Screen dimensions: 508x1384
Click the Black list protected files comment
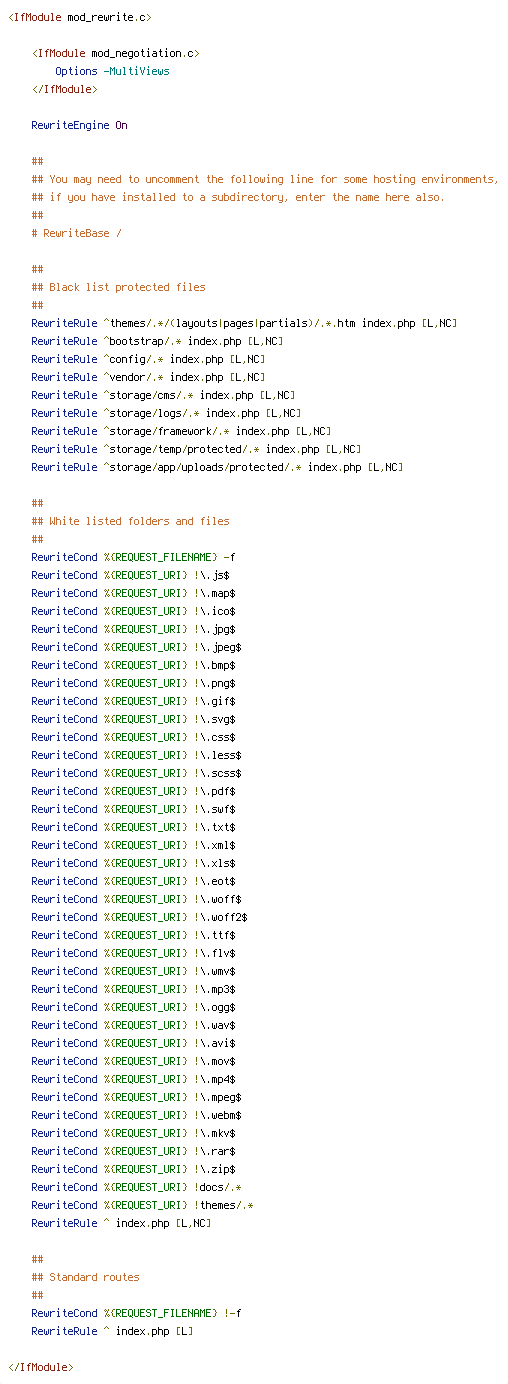point(118,287)
